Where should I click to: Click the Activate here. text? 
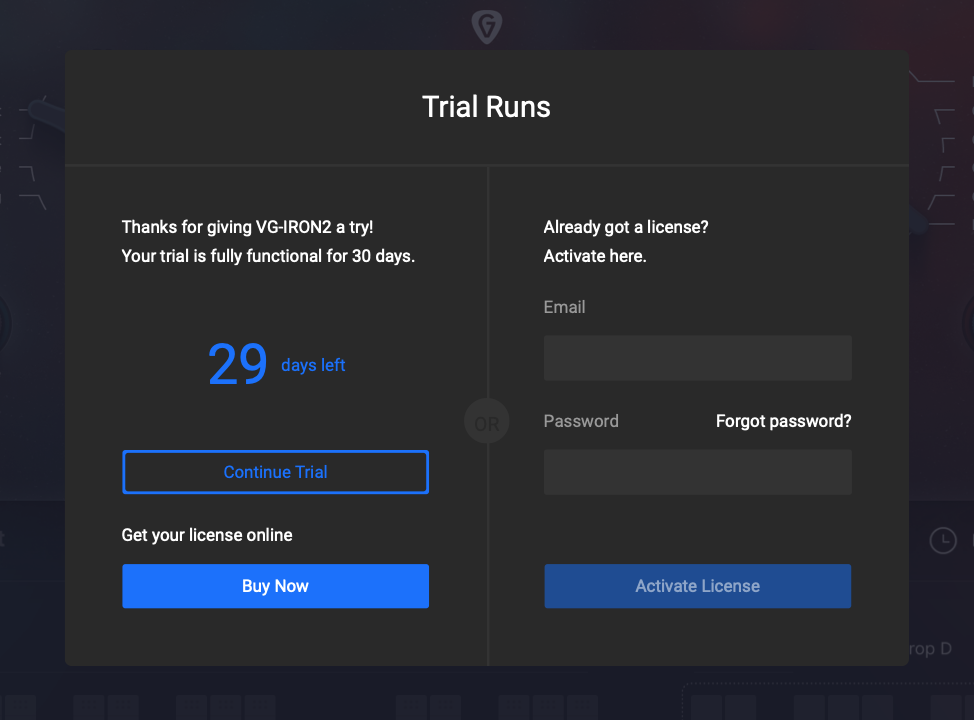coord(595,256)
